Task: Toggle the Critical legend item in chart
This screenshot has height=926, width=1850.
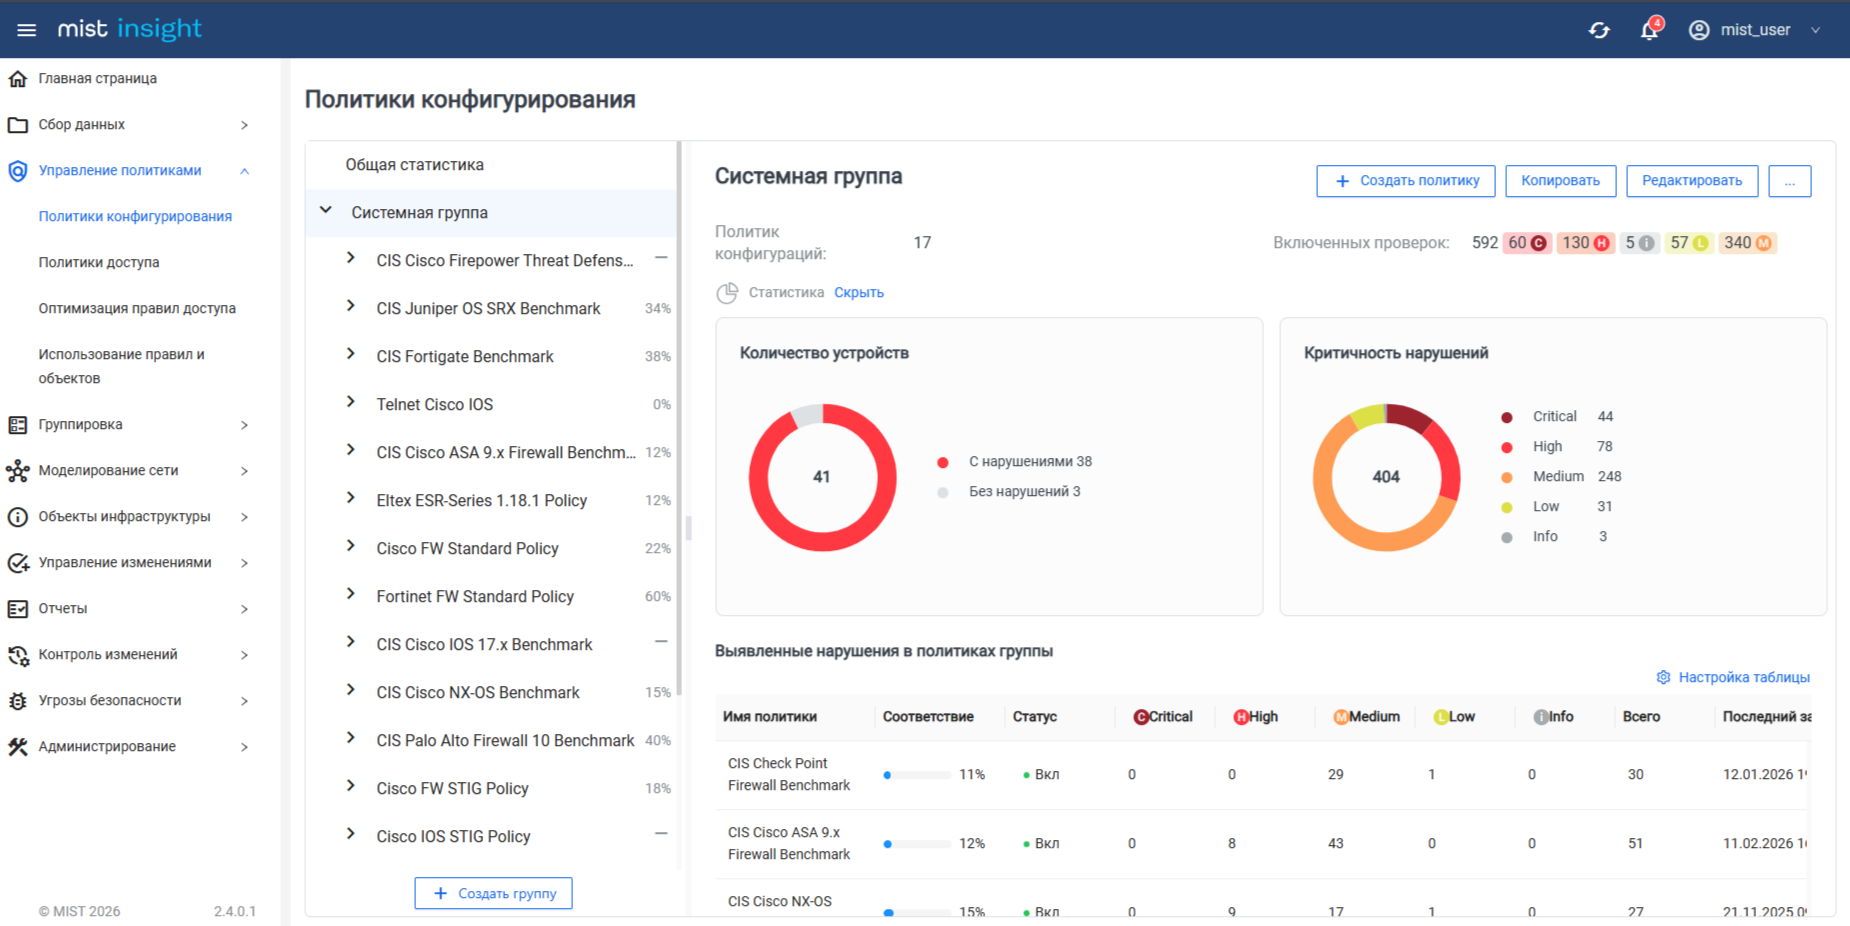Action: 1553,417
